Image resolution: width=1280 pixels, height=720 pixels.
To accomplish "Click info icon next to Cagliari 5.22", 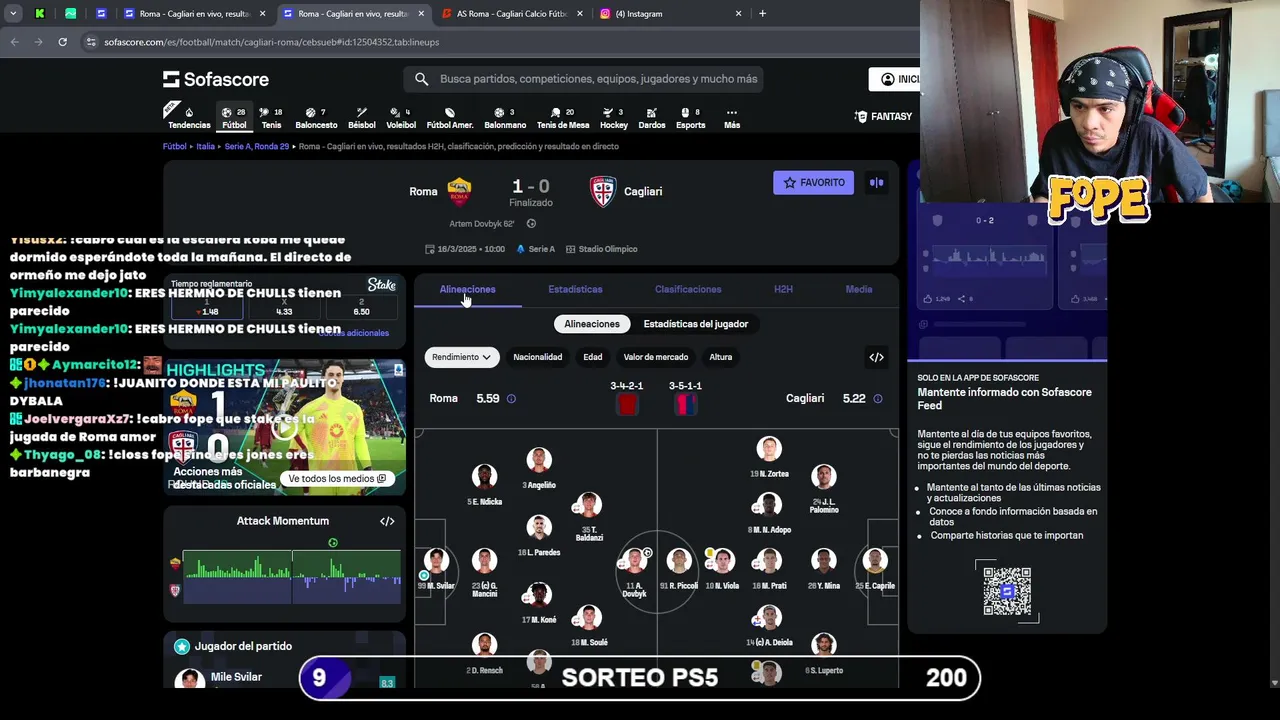I will (x=878, y=398).
